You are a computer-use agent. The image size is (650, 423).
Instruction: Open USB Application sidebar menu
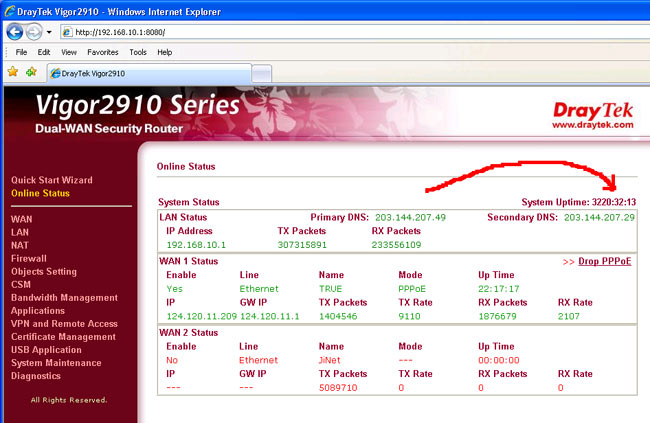pos(46,350)
